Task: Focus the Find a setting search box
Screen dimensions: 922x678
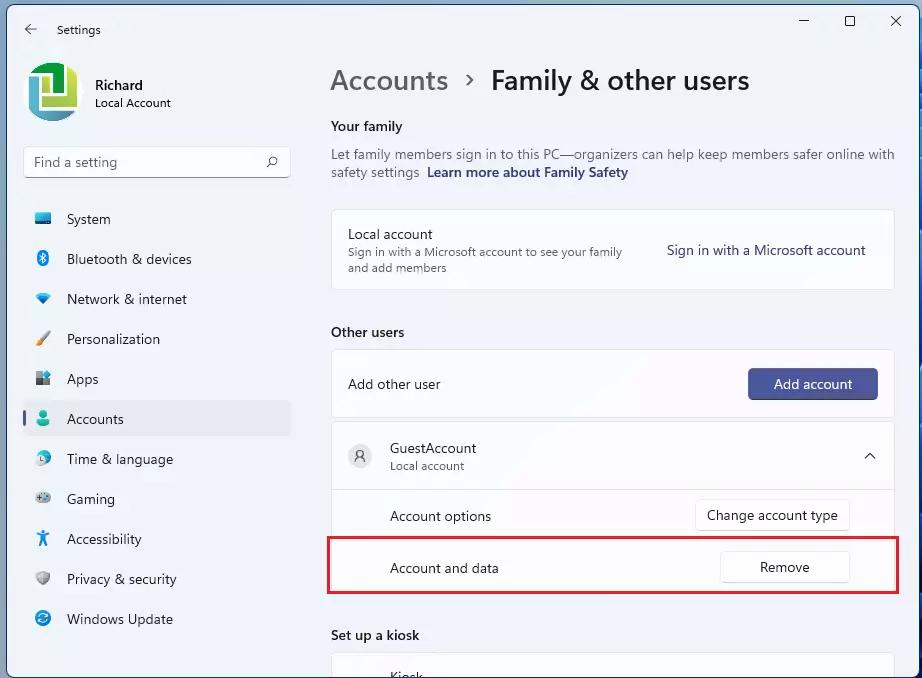Action: pos(145,162)
